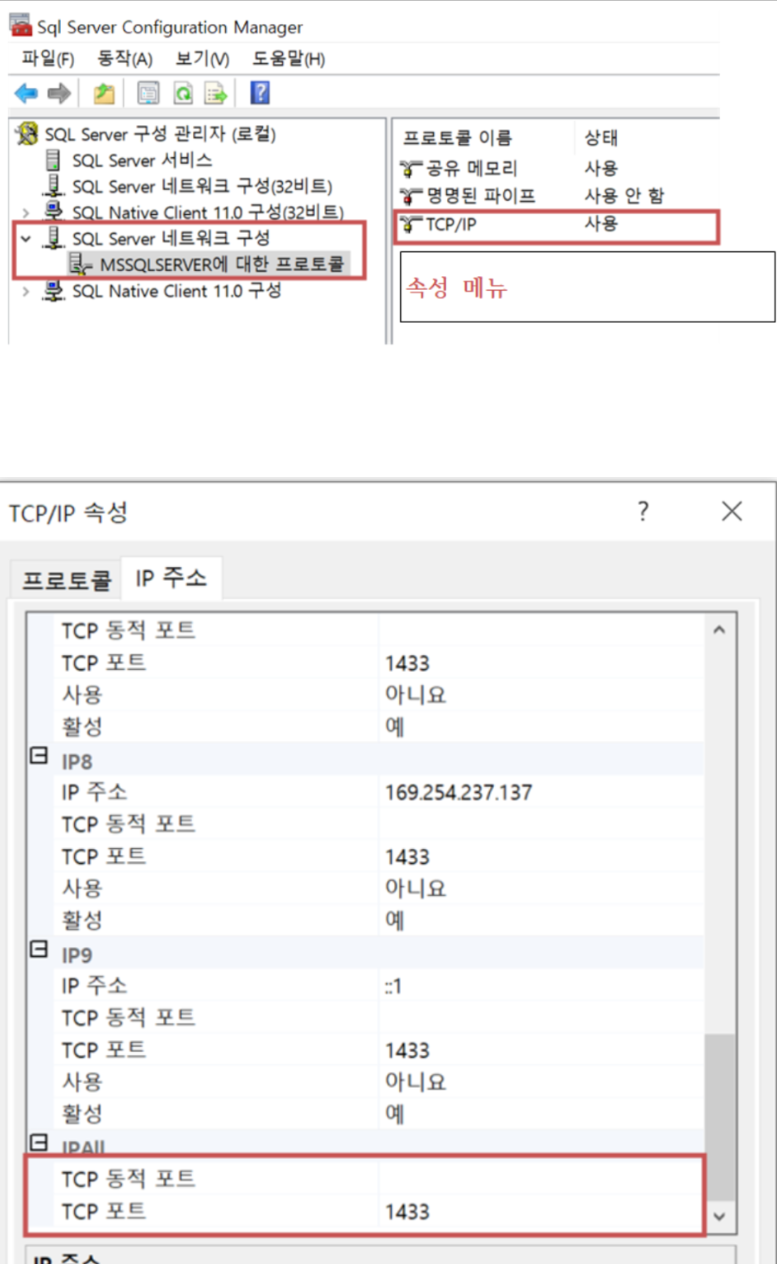The width and height of the screenshot is (777, 1264).
Task: Click the up-one-level folder icon
Action: tap(104, 93)
